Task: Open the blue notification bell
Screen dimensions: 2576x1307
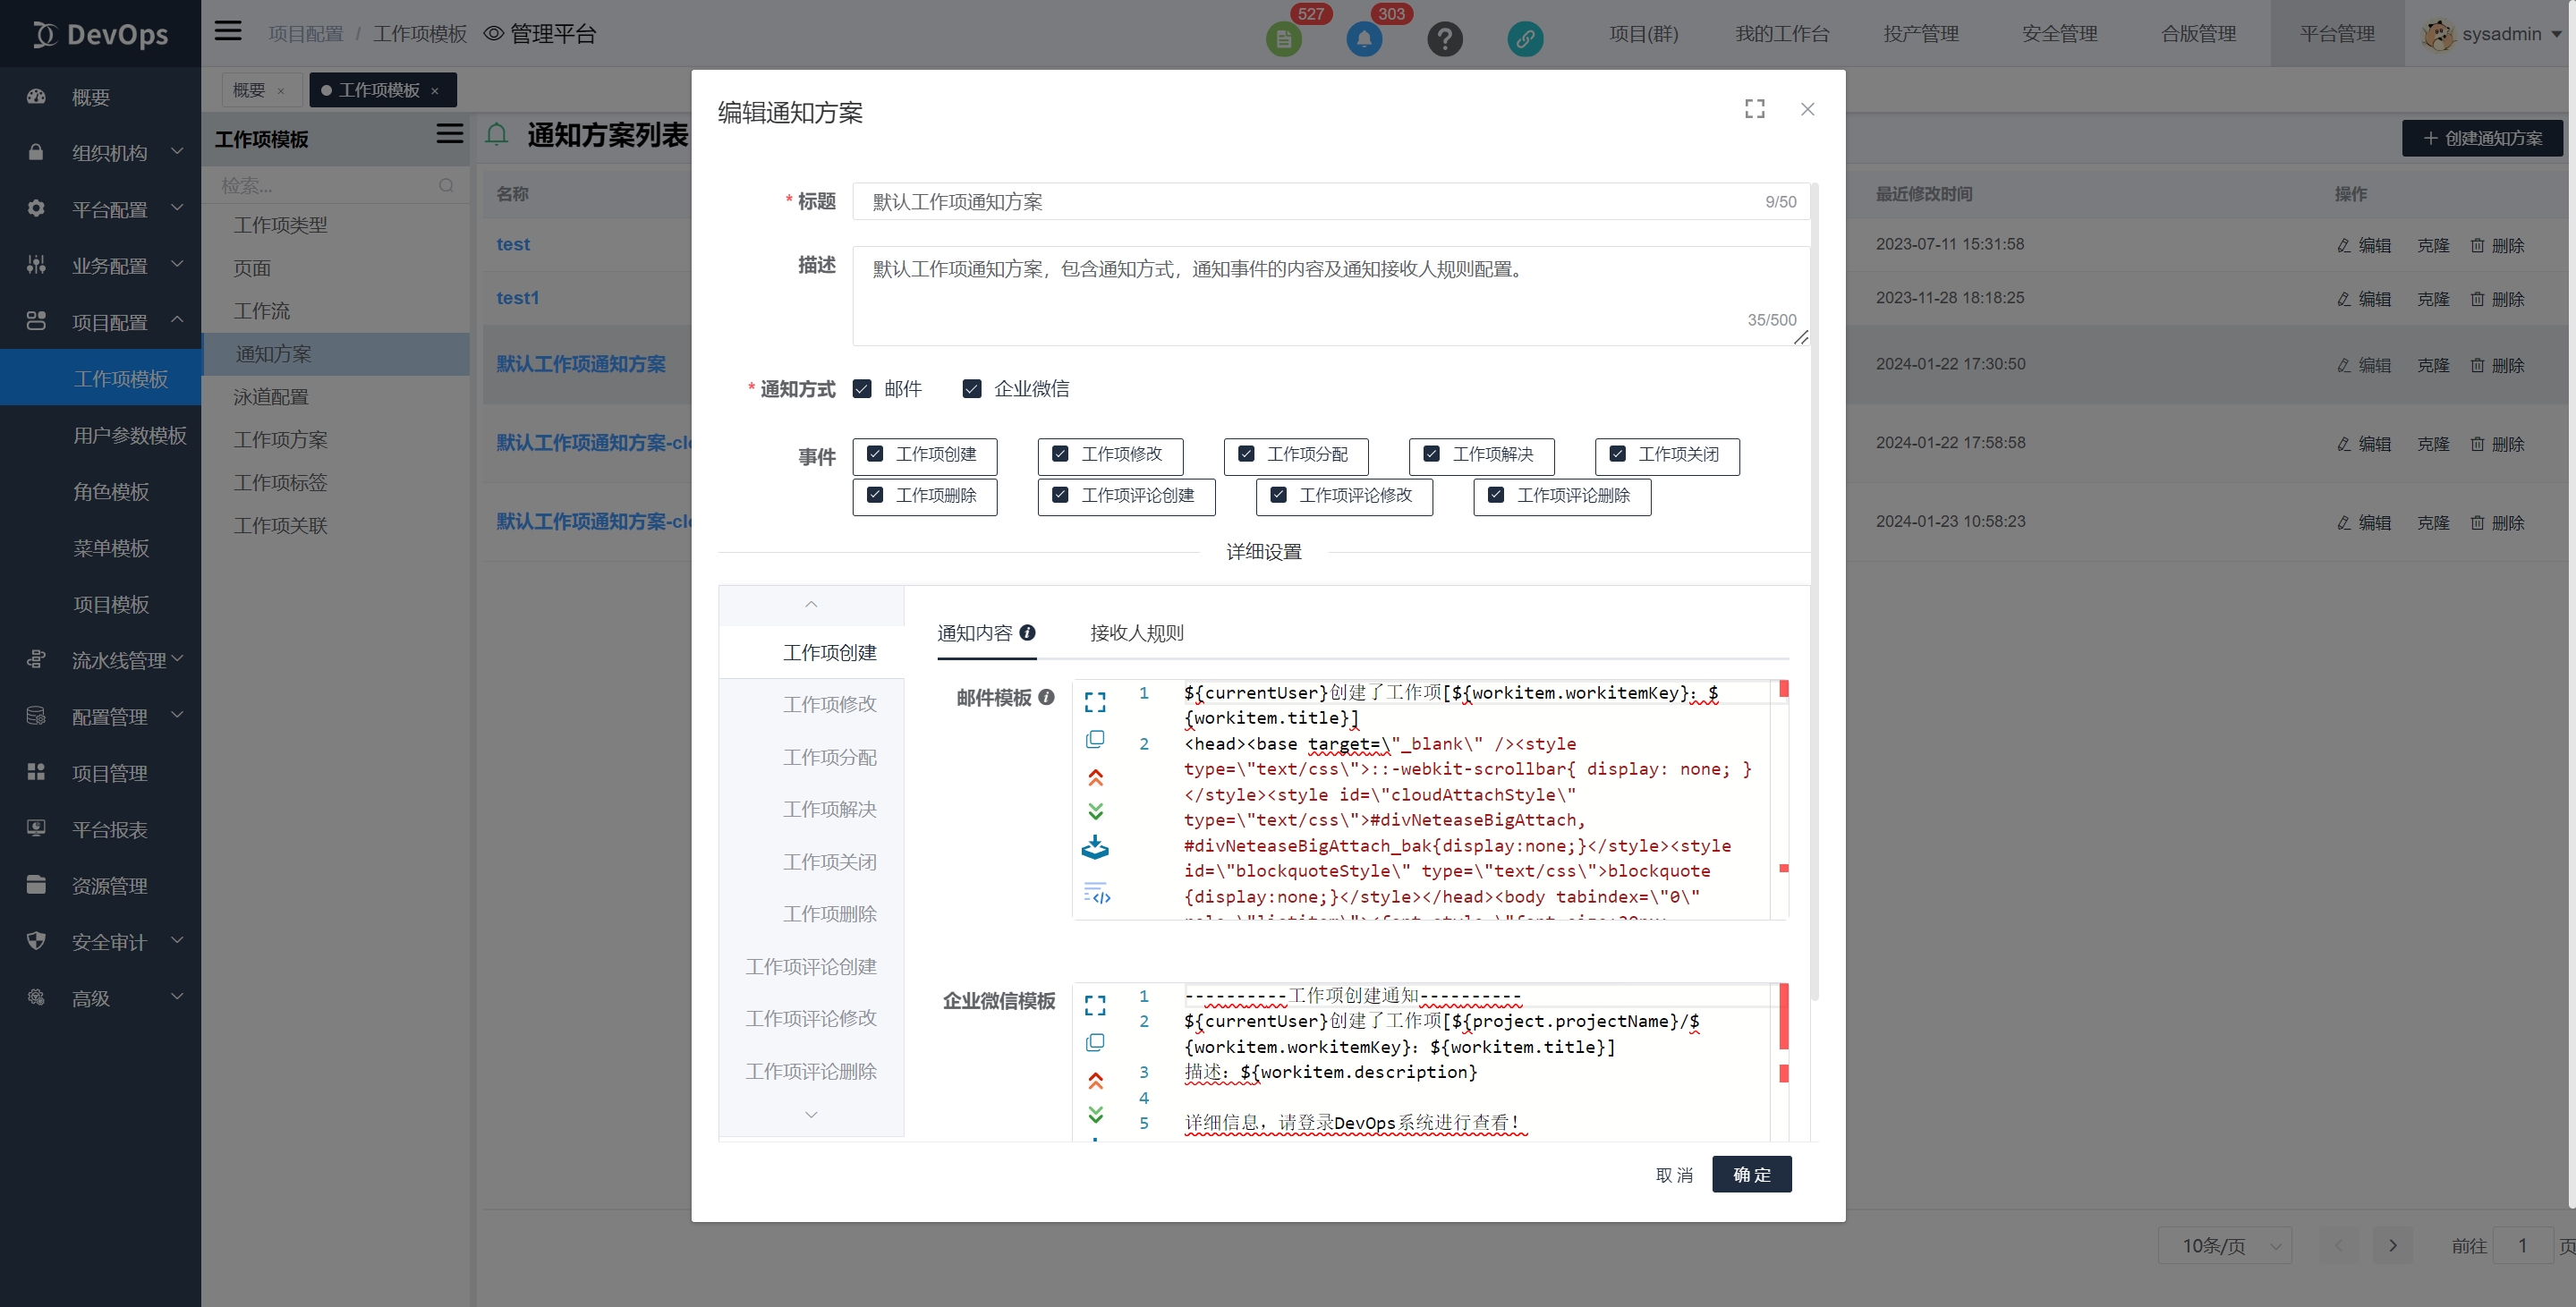Action: point(1364,39)
